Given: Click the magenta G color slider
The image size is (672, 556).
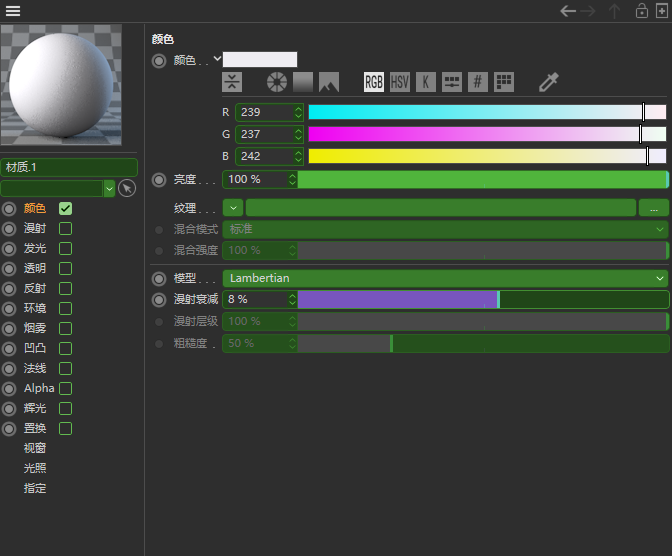Looking at the screenshot, I should coord(487,135).
